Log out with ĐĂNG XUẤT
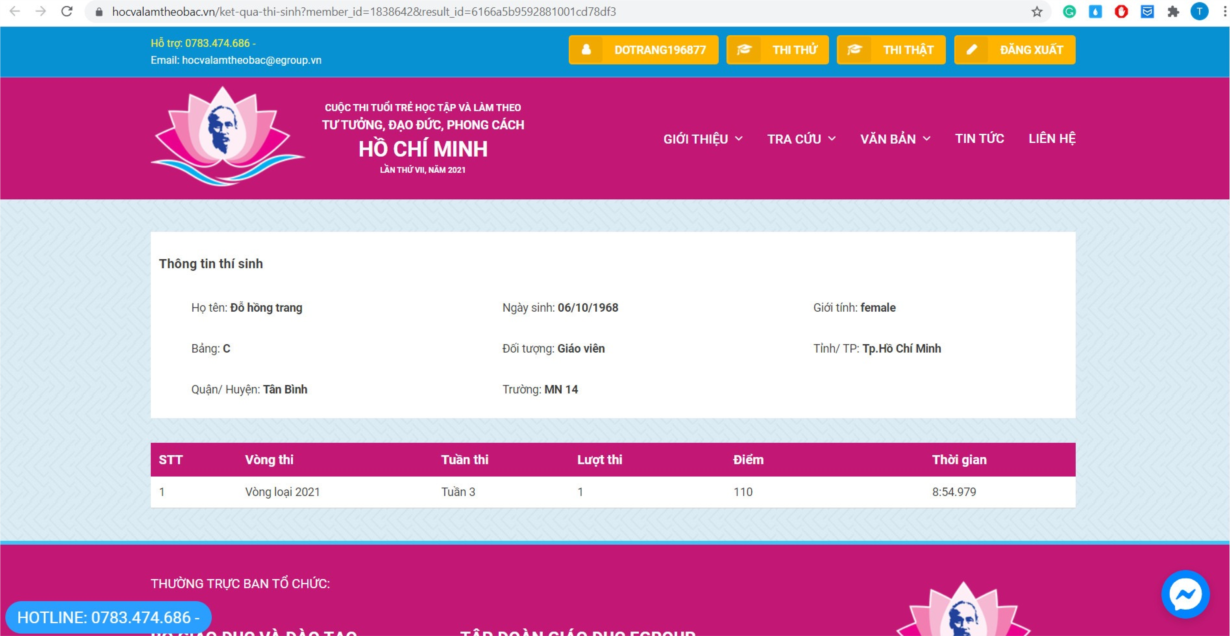The height and width of the screenshot is (636, 1230). [1014, 50]
